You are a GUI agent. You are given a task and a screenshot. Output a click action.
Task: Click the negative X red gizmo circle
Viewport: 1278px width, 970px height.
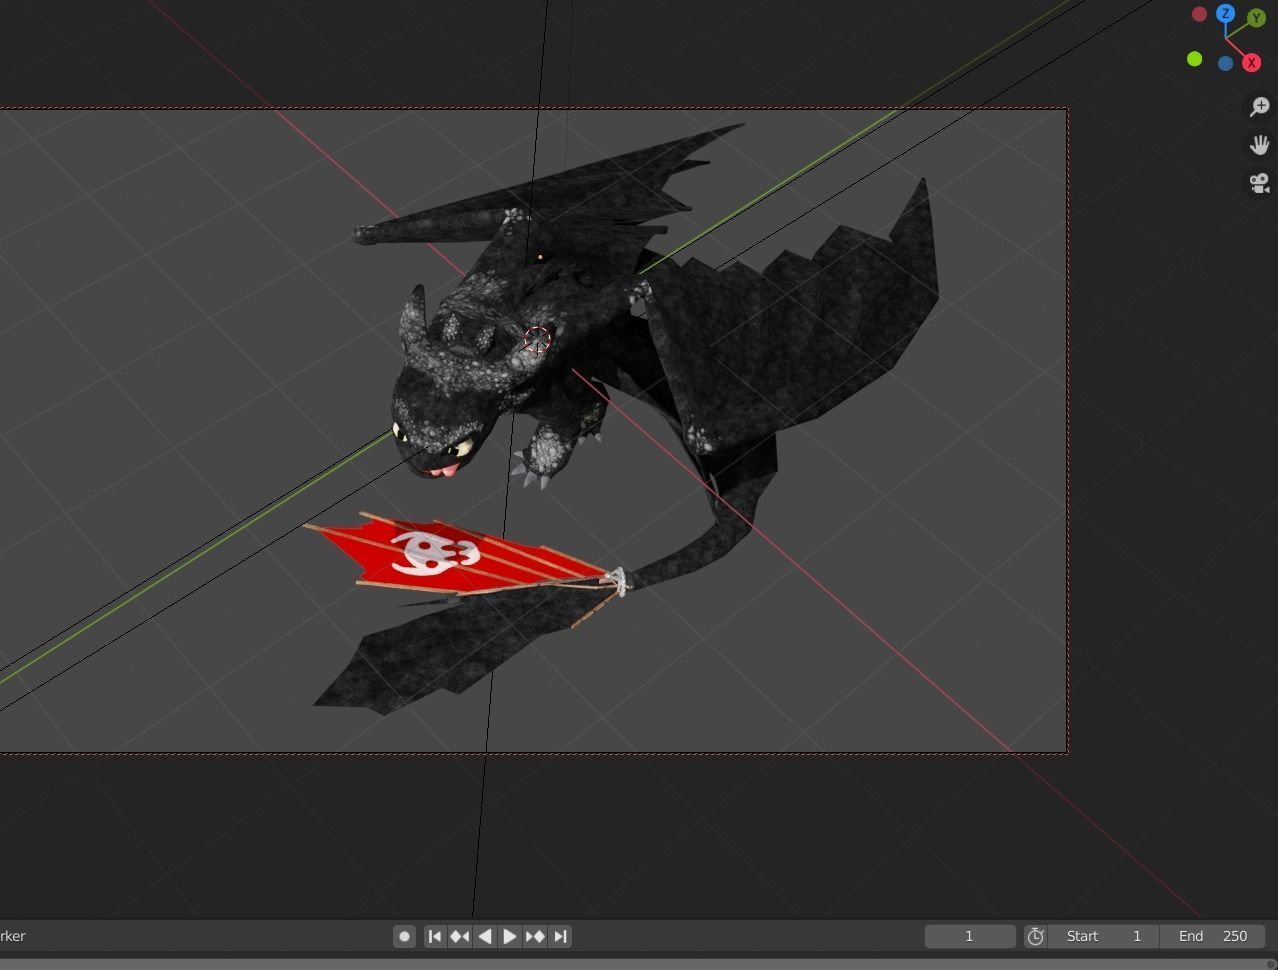click(x=1199, y=14)
